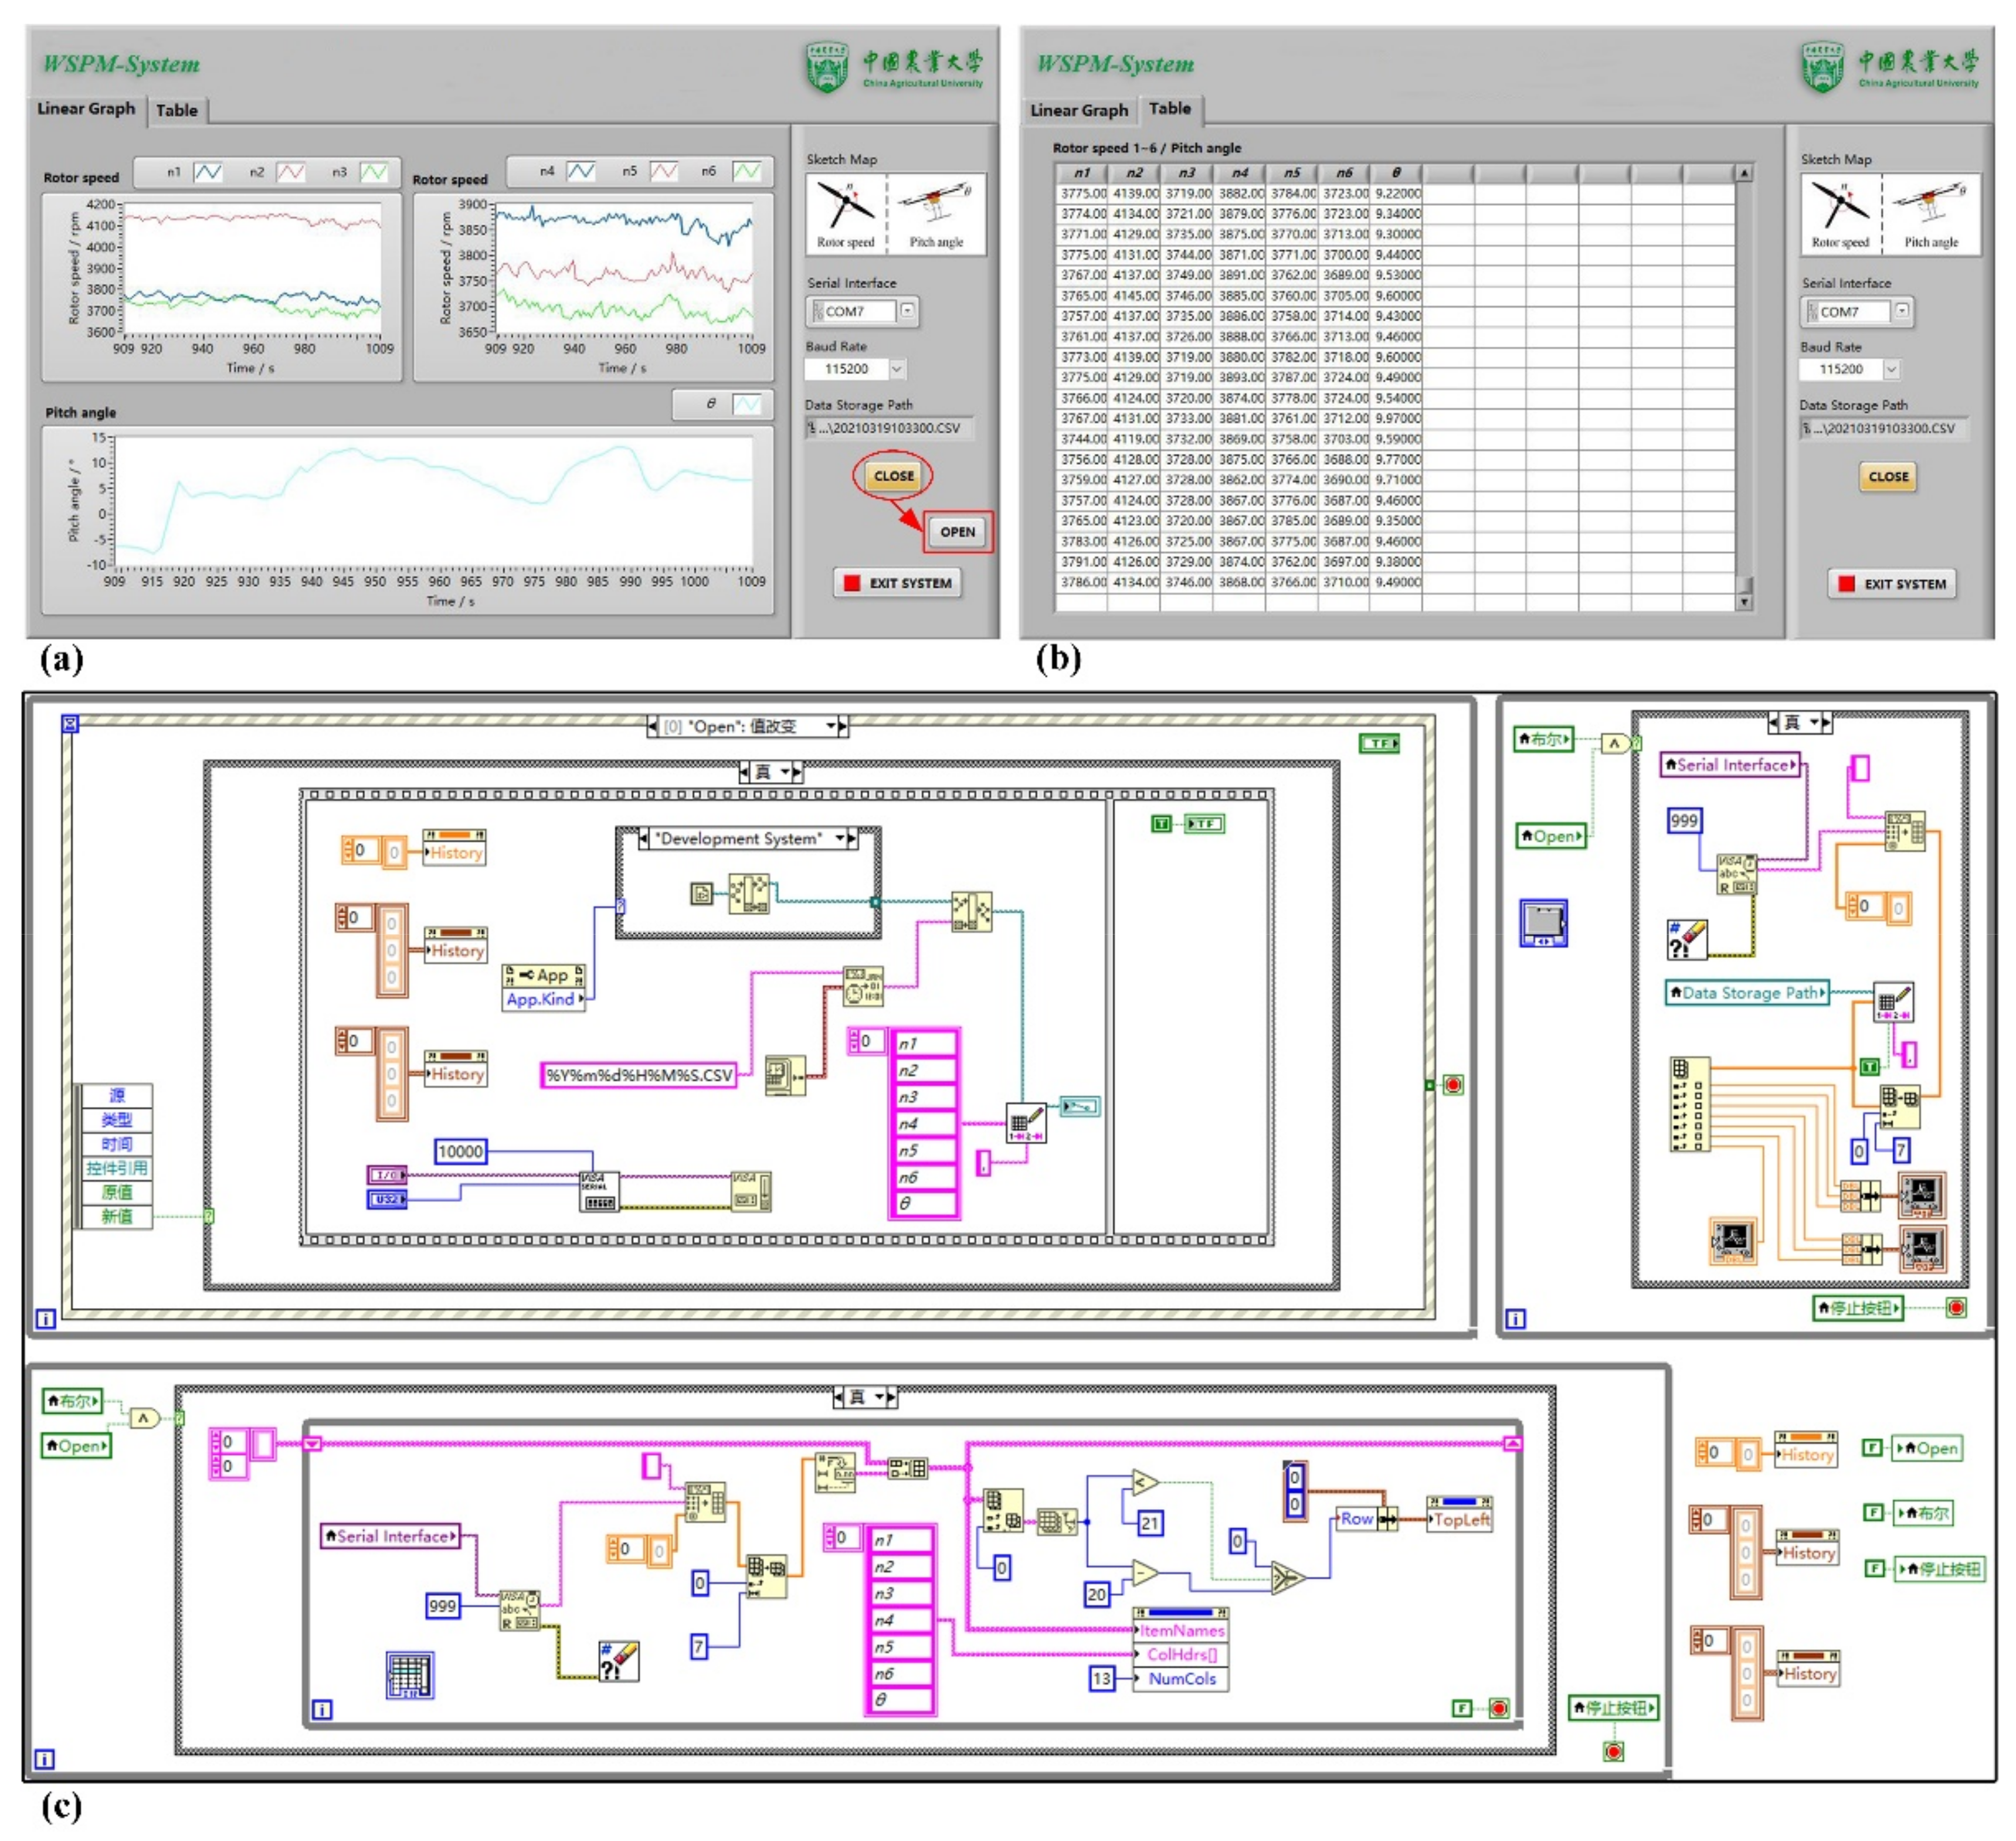This screenshot has height=1841, width=2016.
Task: Click the Serial Interface local in bottom loop
Action: click(x=391, y=1536)
